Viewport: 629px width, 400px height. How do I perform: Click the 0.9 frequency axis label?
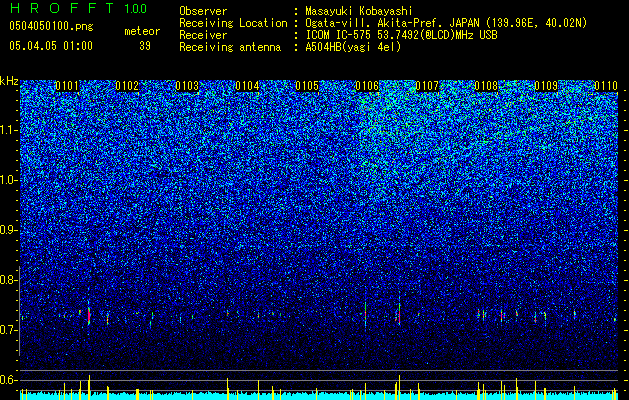8,230
